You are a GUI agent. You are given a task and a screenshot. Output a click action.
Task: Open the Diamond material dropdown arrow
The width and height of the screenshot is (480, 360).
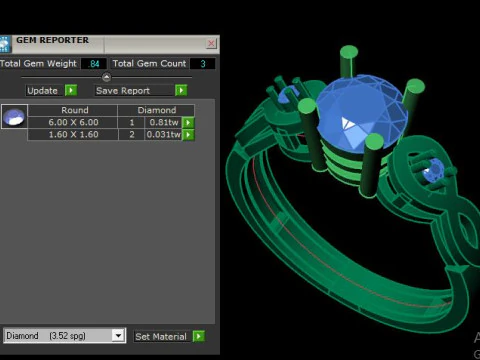tap(118, 335)
